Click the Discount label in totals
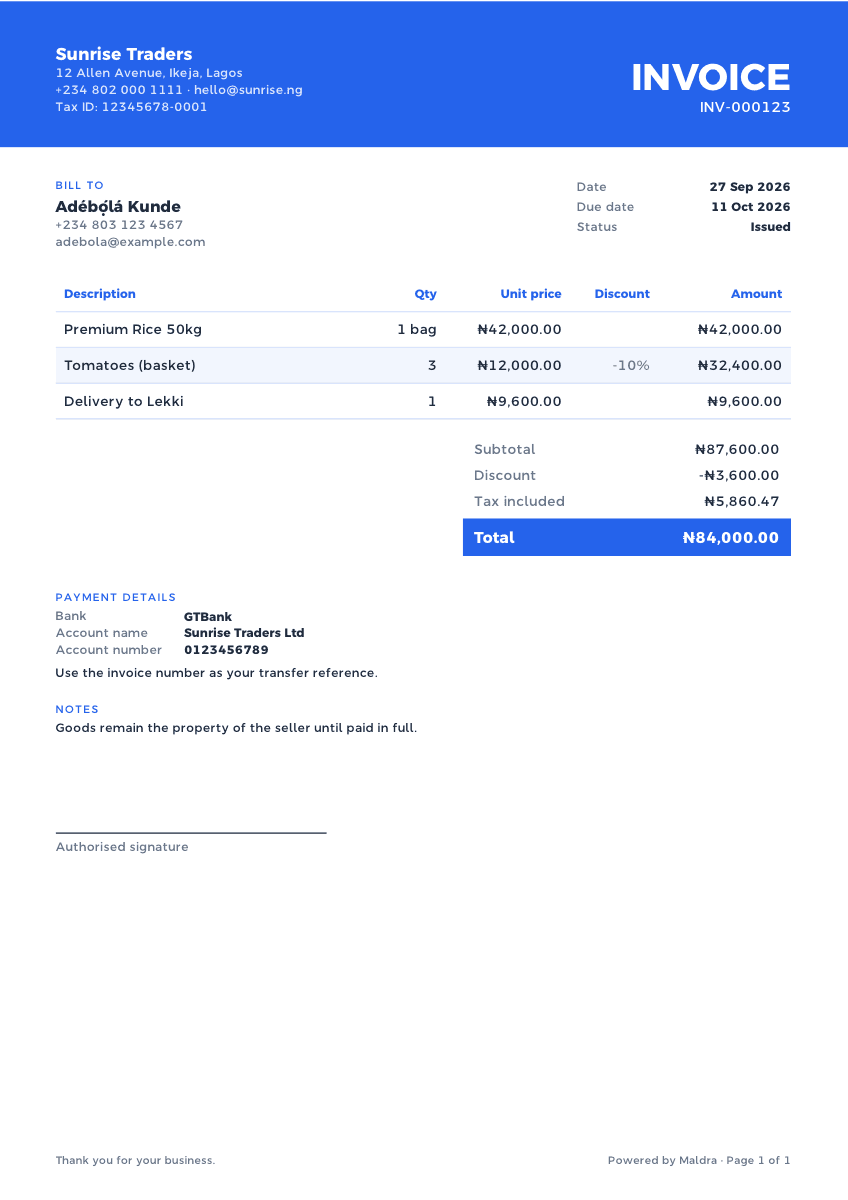 [x=505, y=475]
